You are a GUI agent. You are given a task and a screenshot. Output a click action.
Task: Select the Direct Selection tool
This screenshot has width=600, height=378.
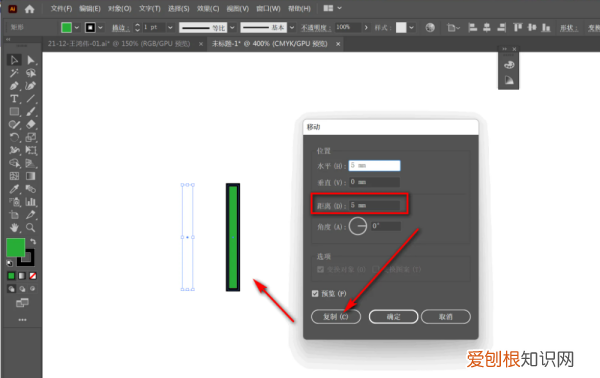point(31,60)
